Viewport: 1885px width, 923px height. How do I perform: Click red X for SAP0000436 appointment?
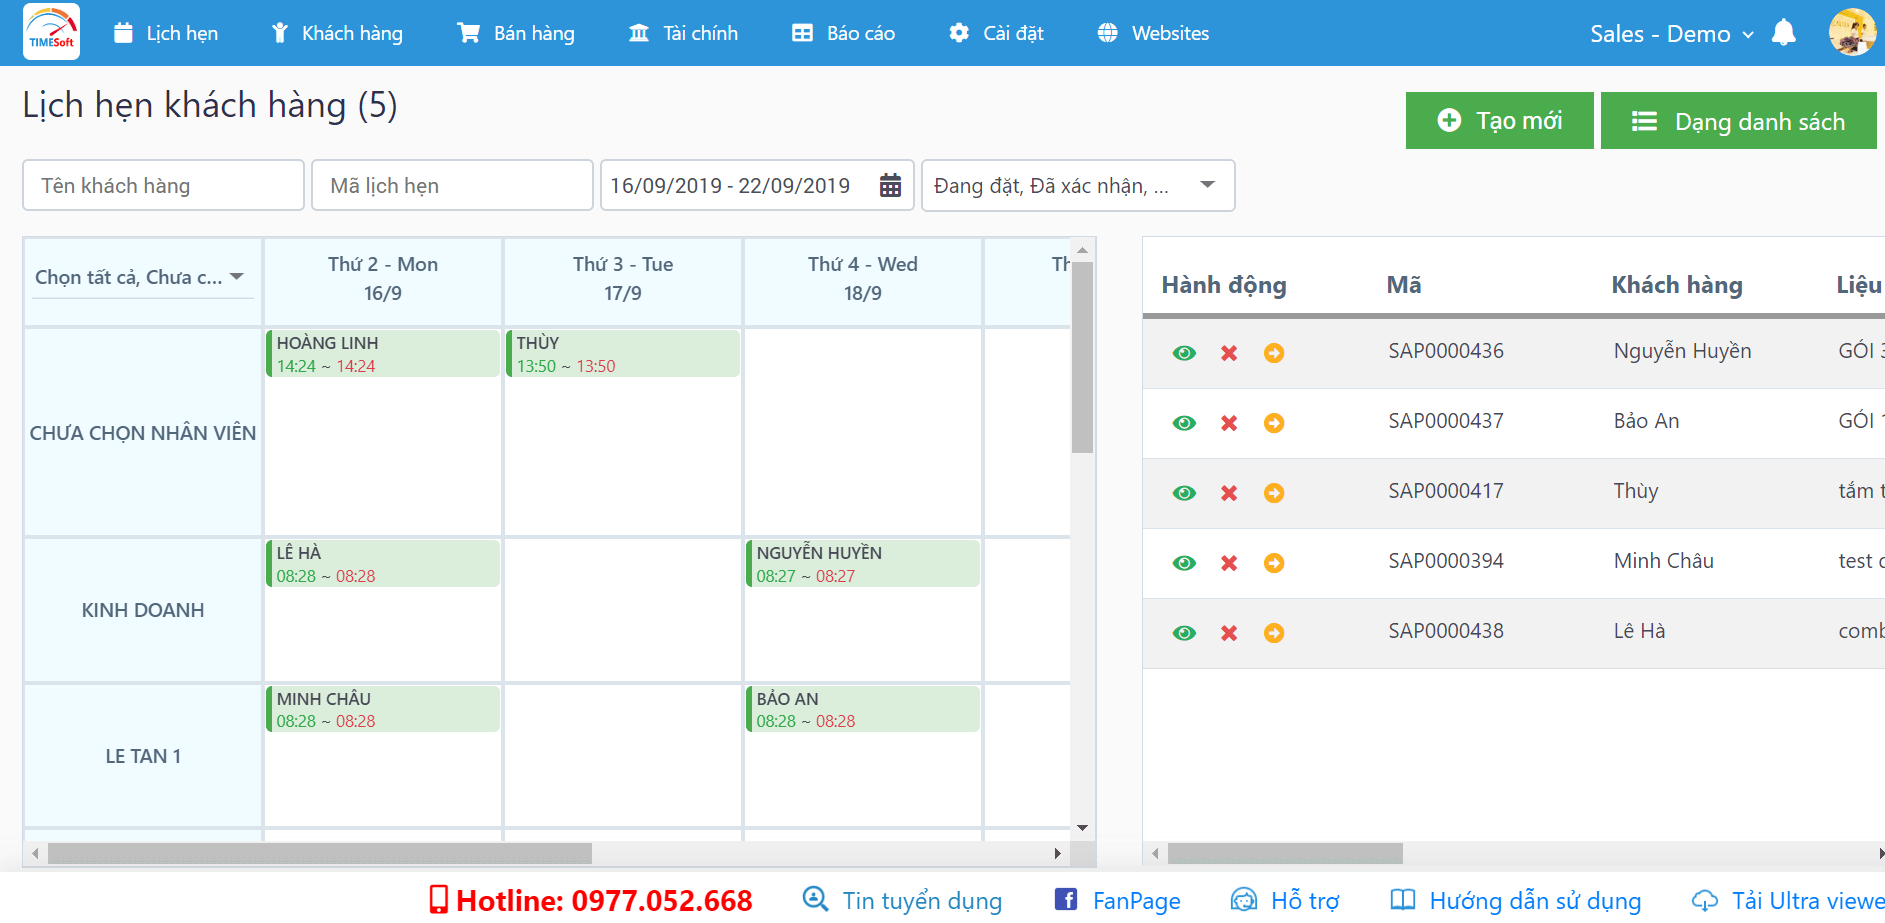point(1229,353)
